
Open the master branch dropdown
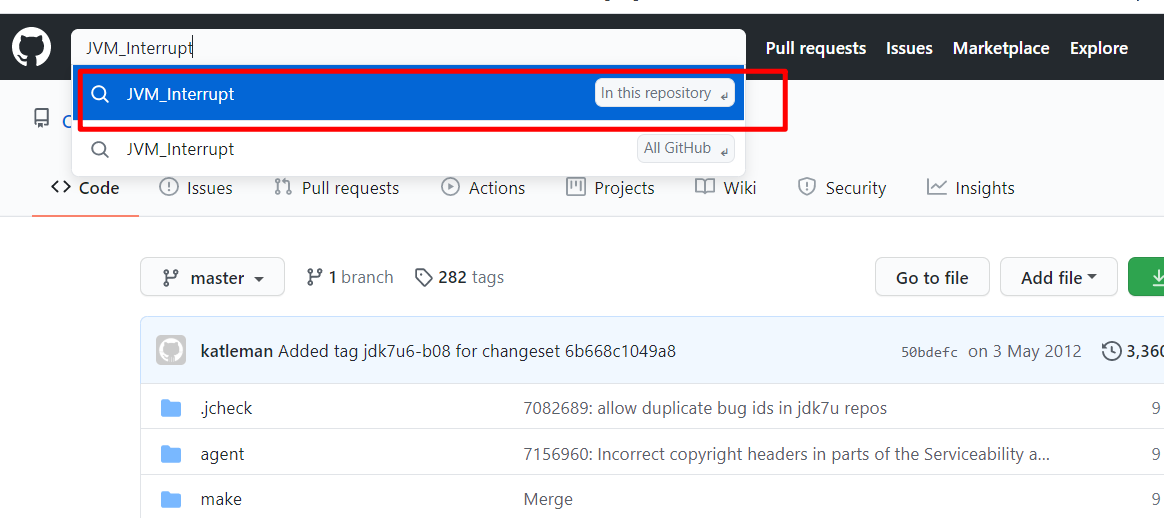[212, 277]
